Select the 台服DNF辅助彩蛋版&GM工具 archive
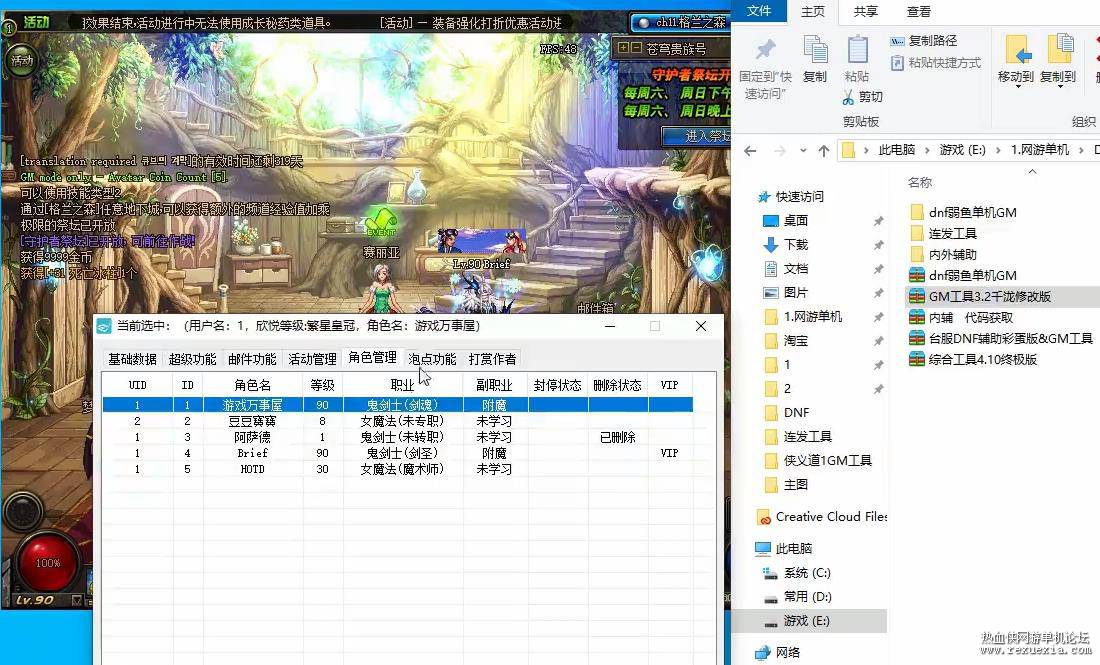Viewport: 1100px width, 665px height. [1010, 338]
